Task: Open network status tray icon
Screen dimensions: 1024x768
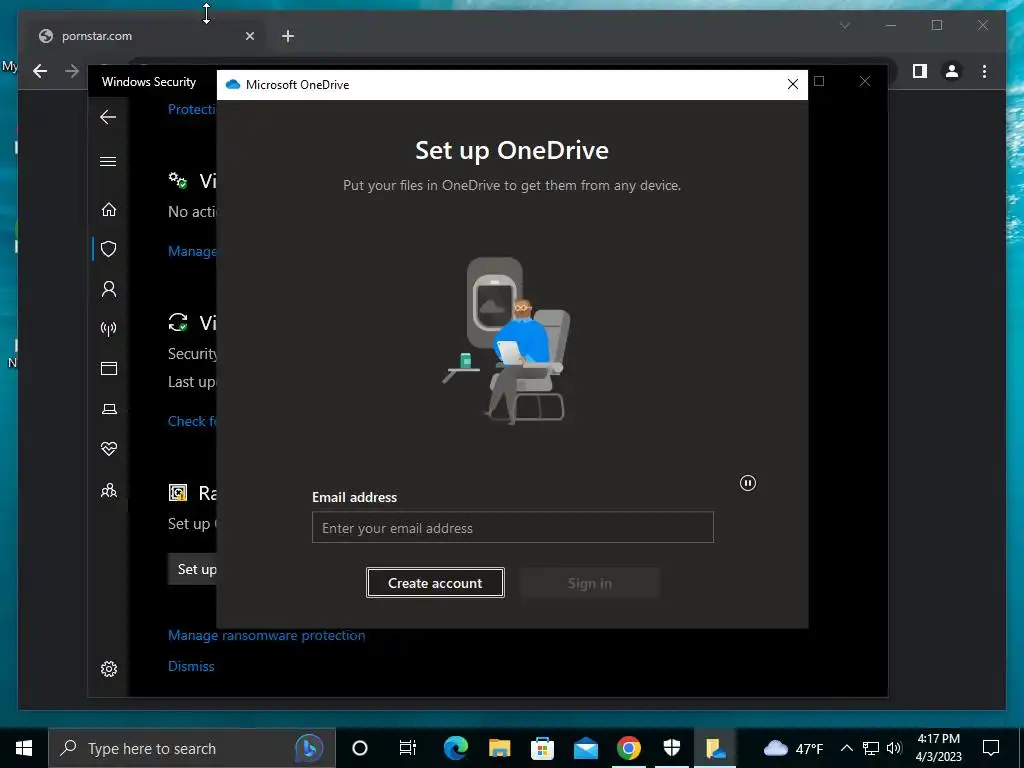Action: pyautogui.click(x=871, y=748)
